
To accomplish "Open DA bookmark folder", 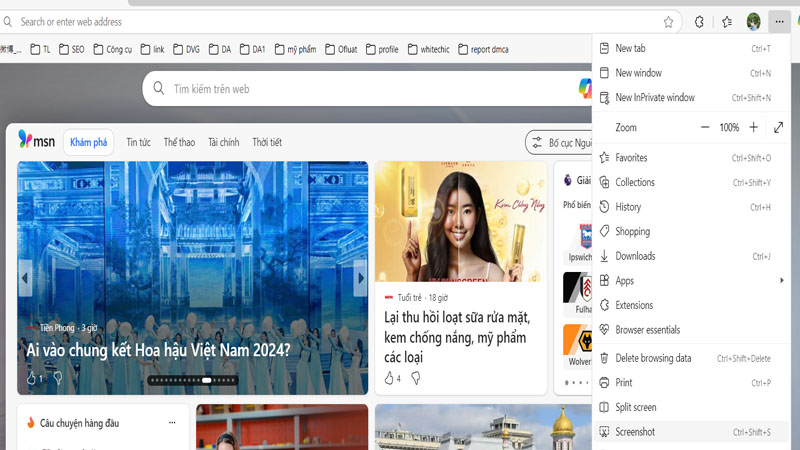I will [220, 49].
